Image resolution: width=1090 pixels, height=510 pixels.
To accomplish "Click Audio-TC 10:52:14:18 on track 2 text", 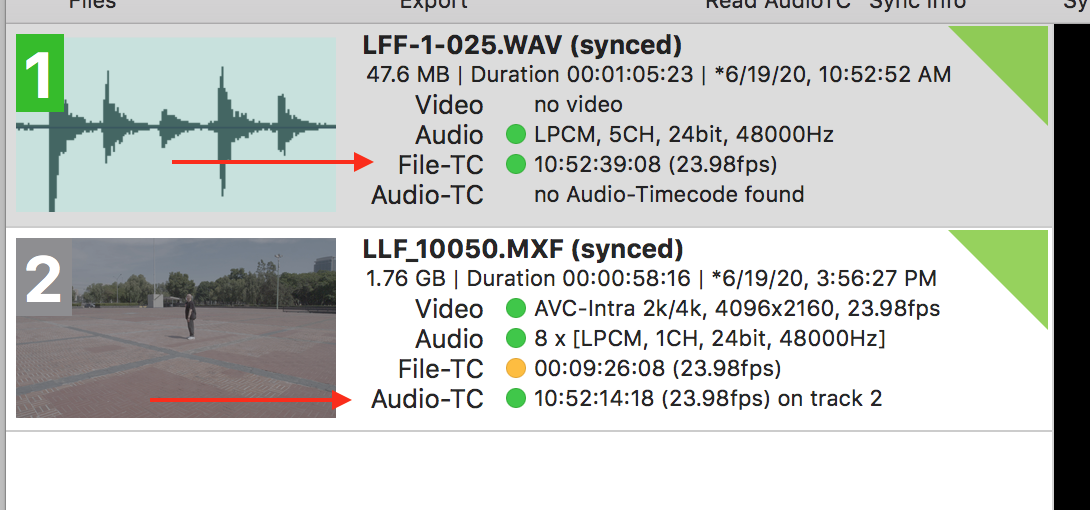I will [x=708, y=399].
